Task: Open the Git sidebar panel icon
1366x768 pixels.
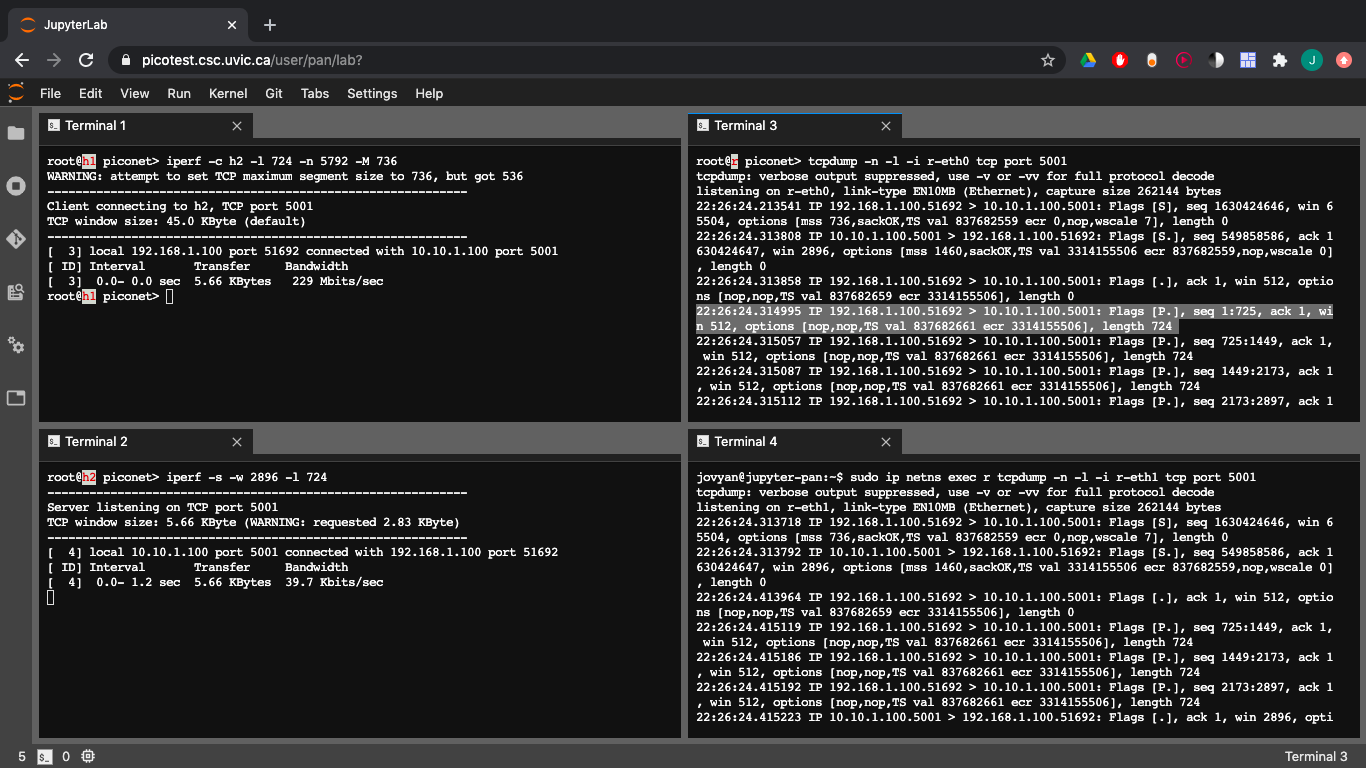Action: pos(16,239)
